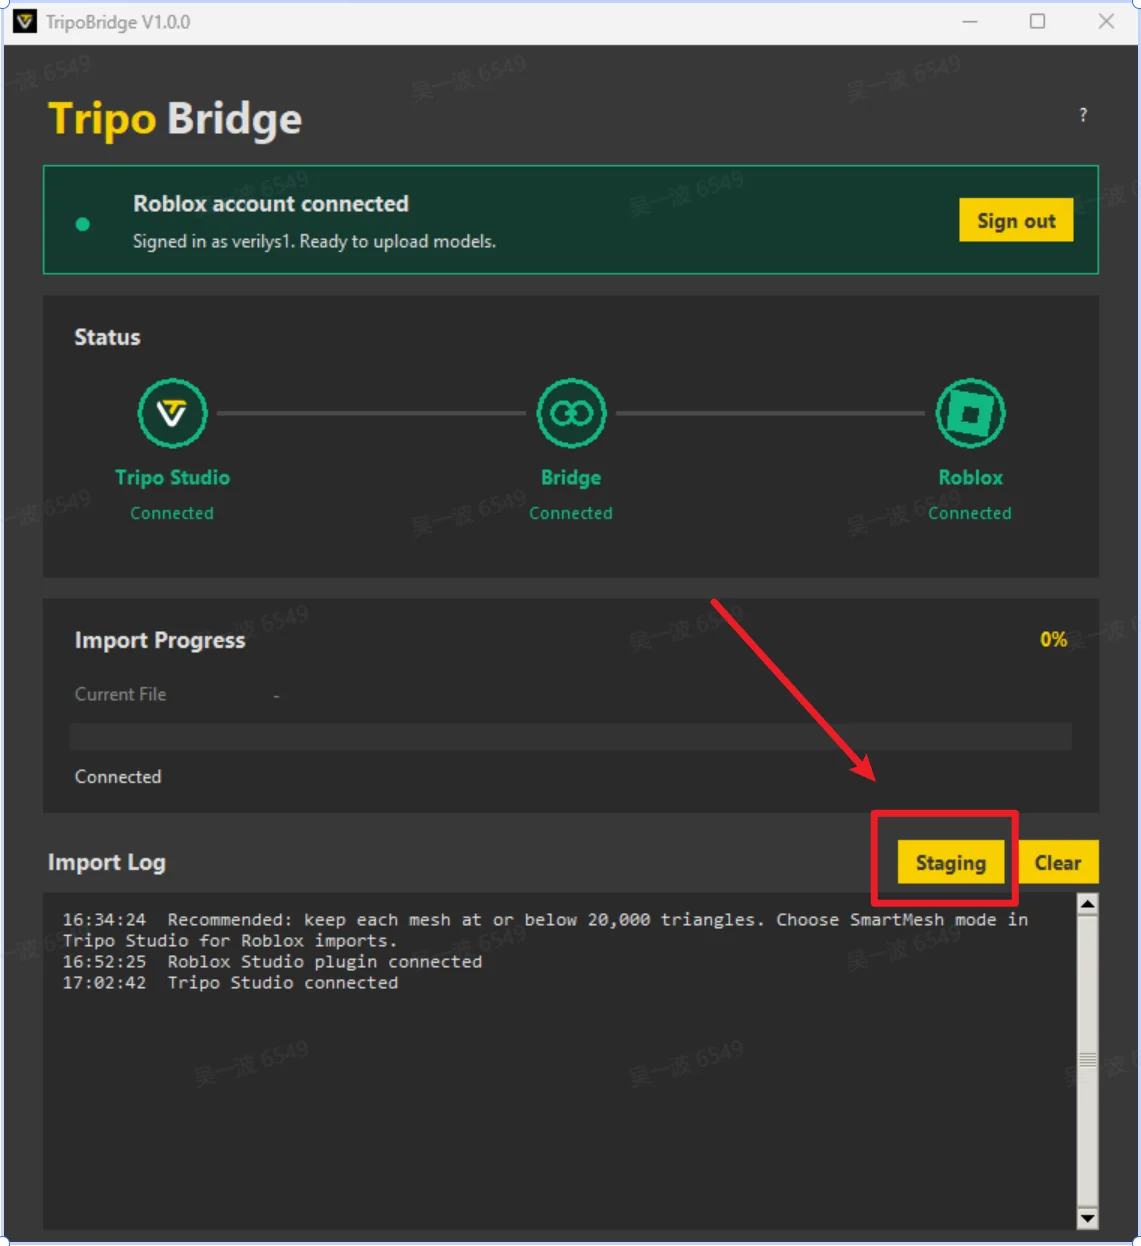This screenshot has width=1141, height=1246.
Task: Click the "Tripo Bridge" title logo
Action: click(x=175, y=119)
